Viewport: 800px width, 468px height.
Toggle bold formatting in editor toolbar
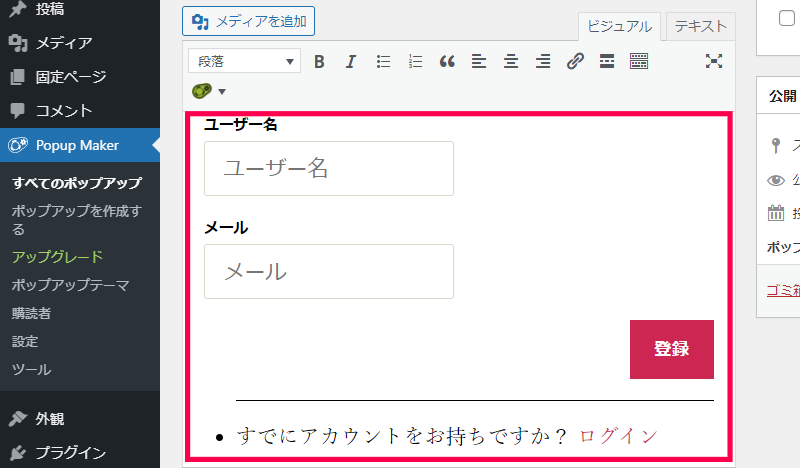[319, 62]
